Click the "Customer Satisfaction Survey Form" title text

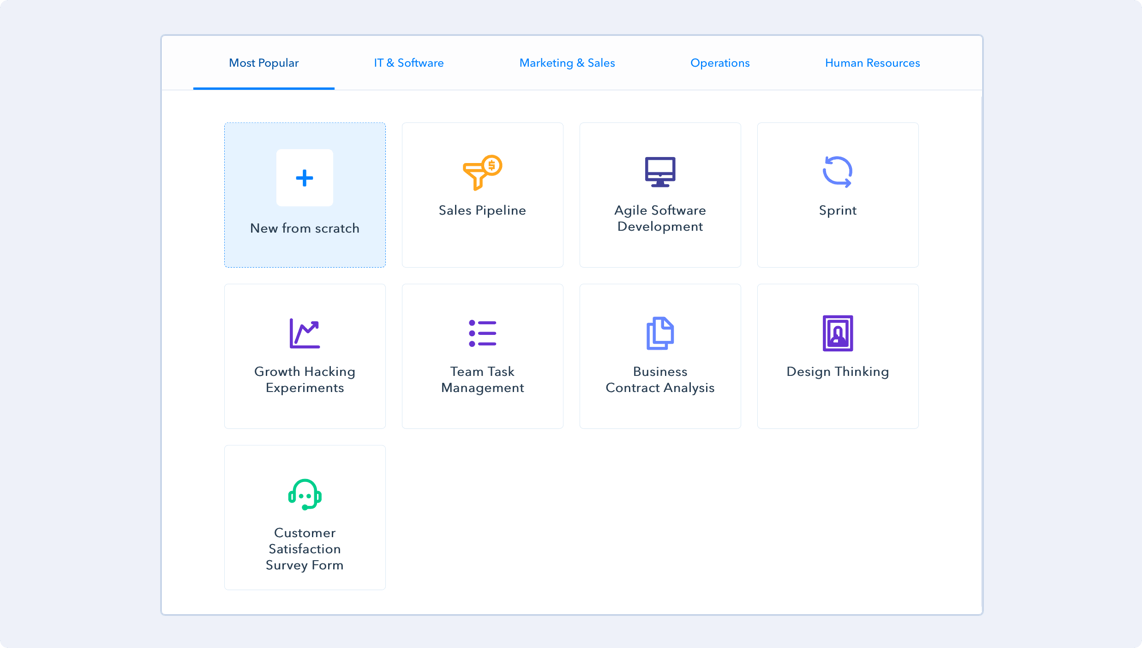(x=304, y=549)
